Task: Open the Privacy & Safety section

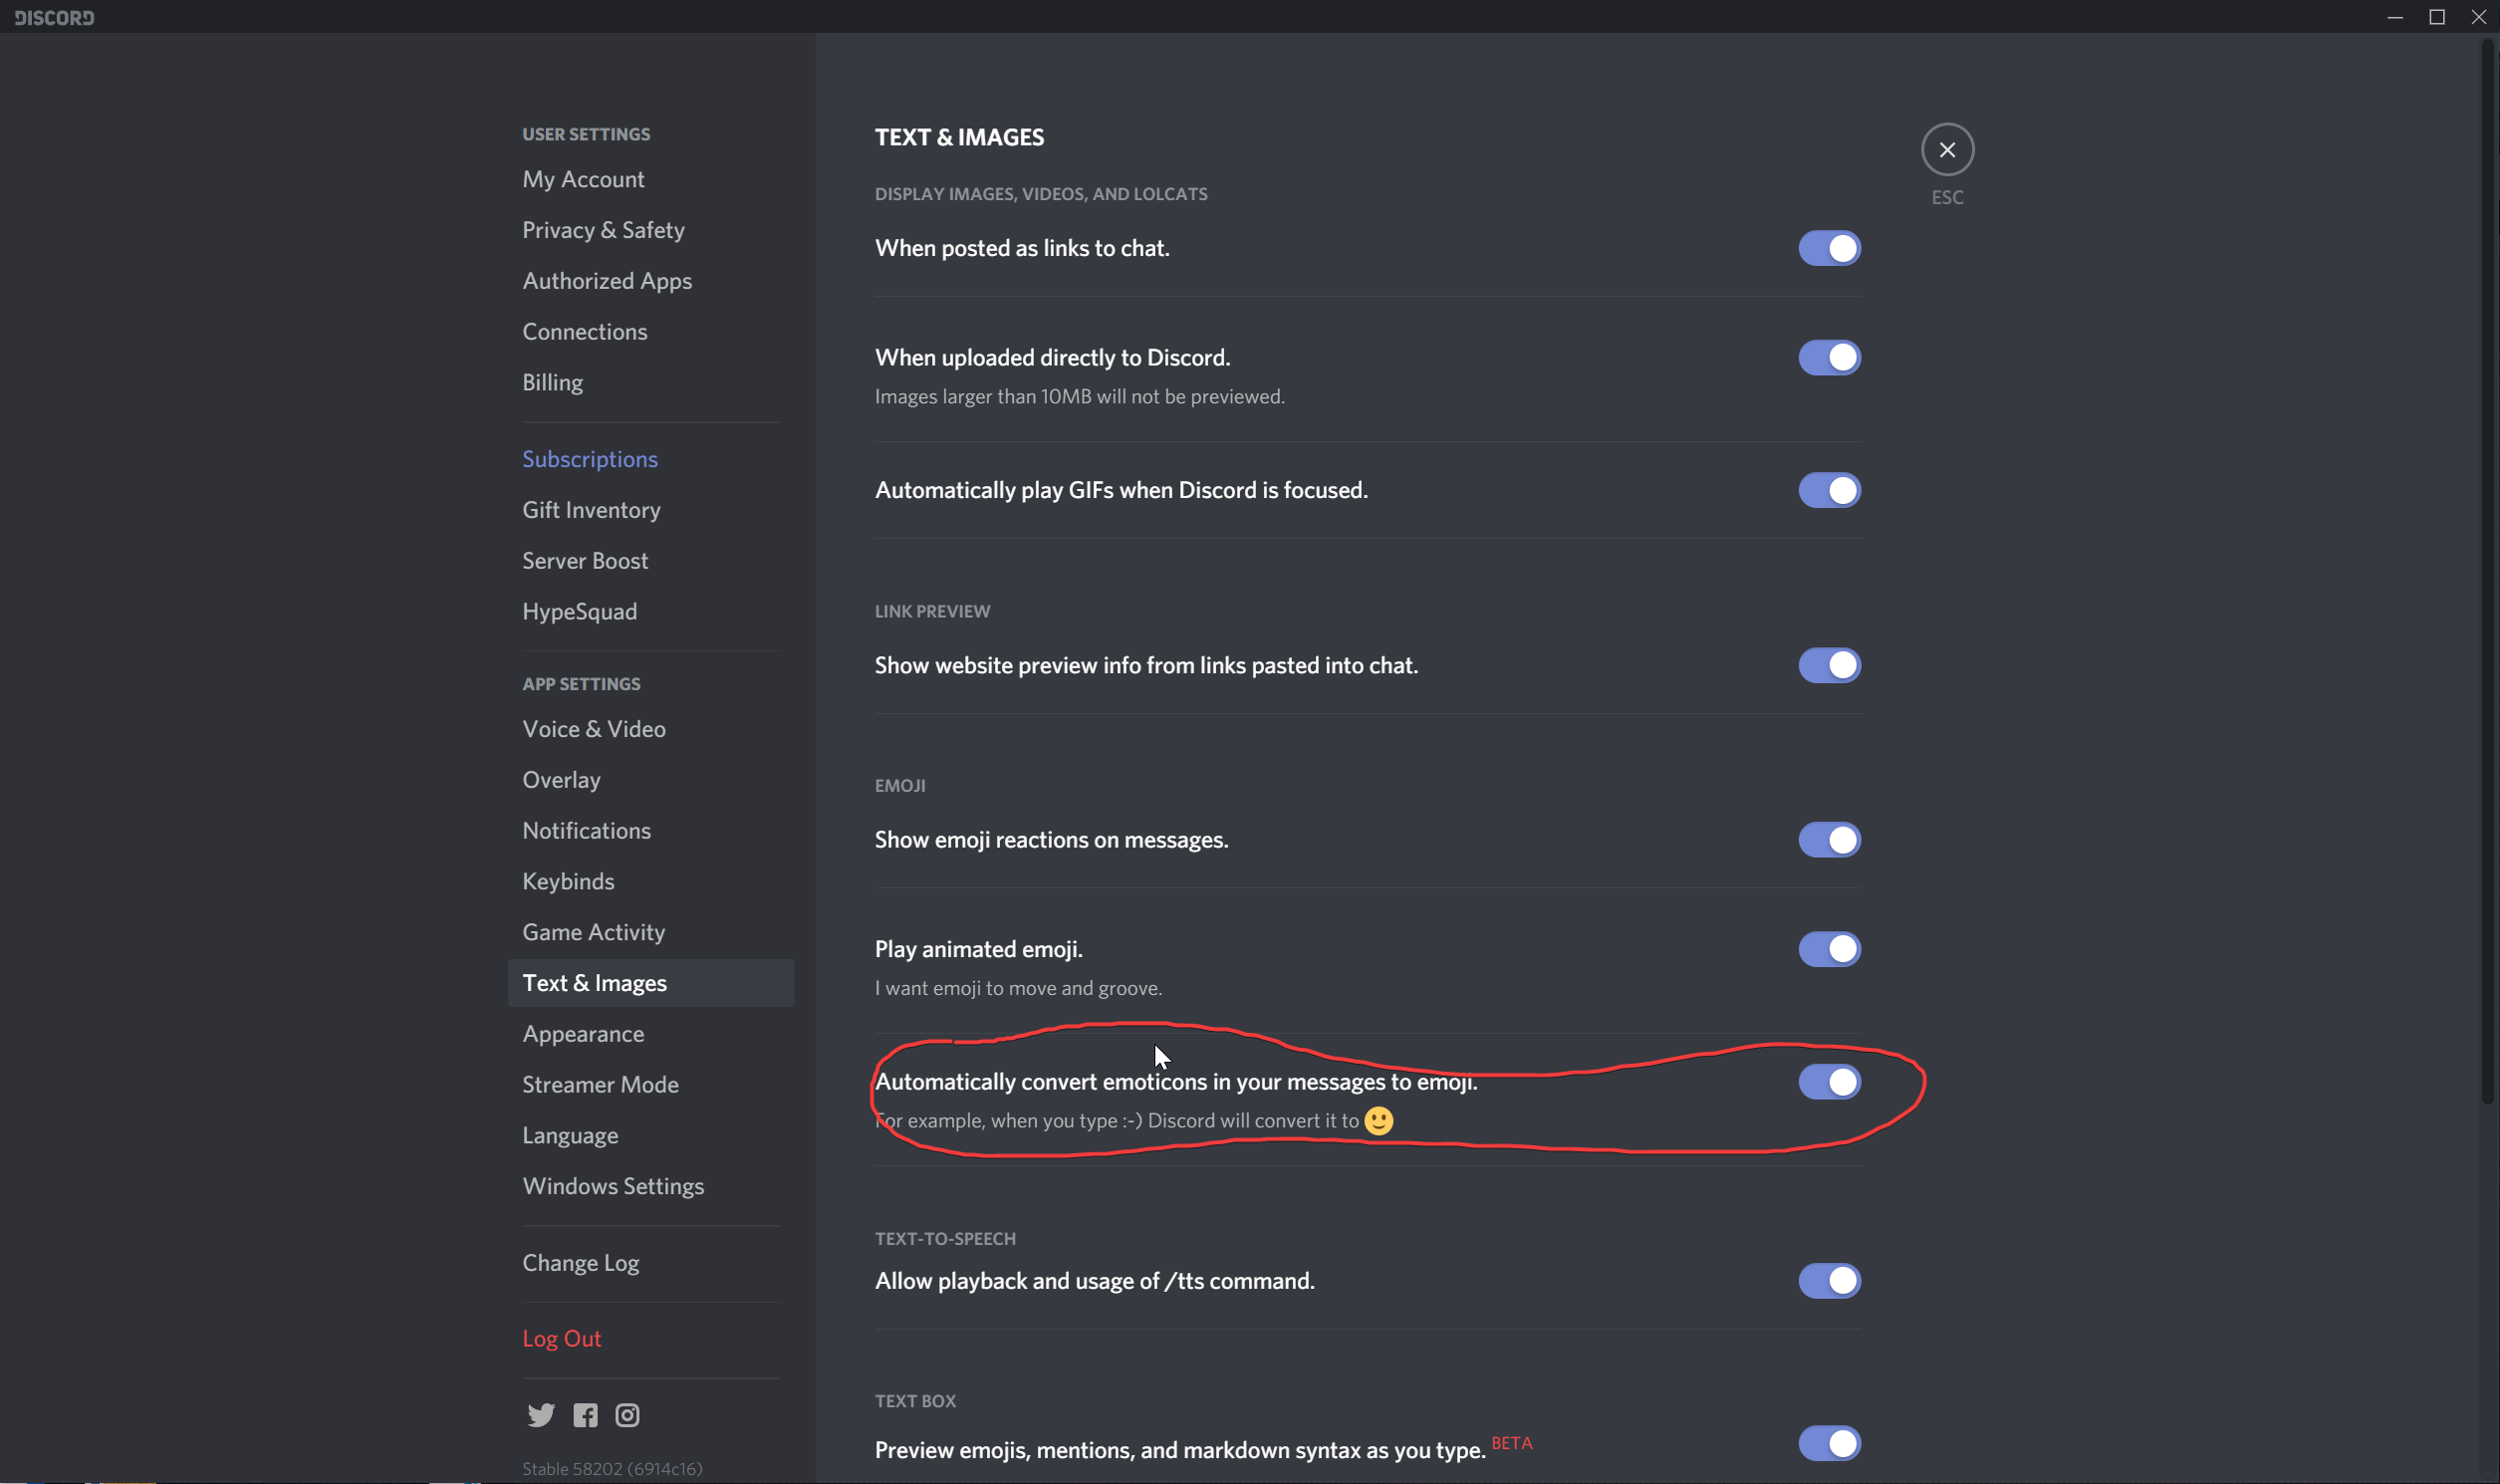Action: [603, 230]
